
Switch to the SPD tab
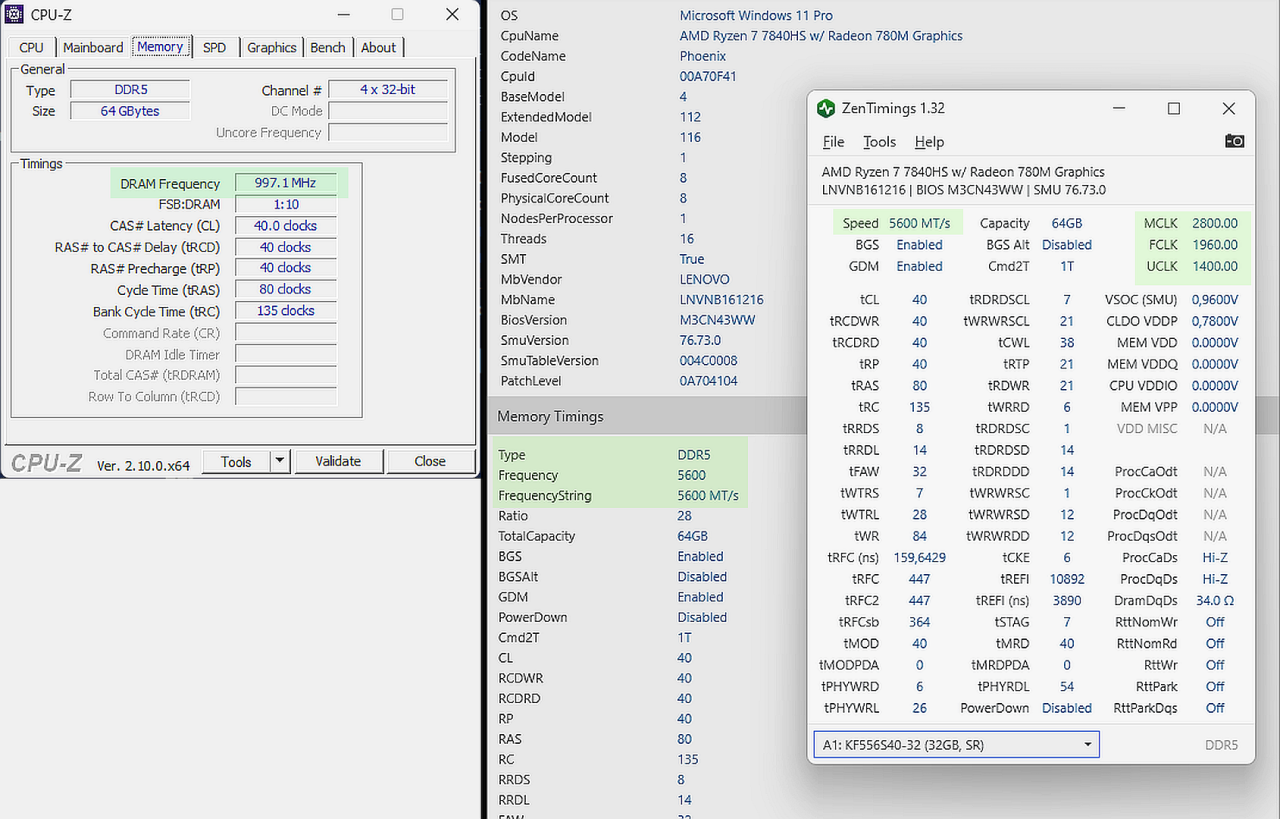[214, 47]
